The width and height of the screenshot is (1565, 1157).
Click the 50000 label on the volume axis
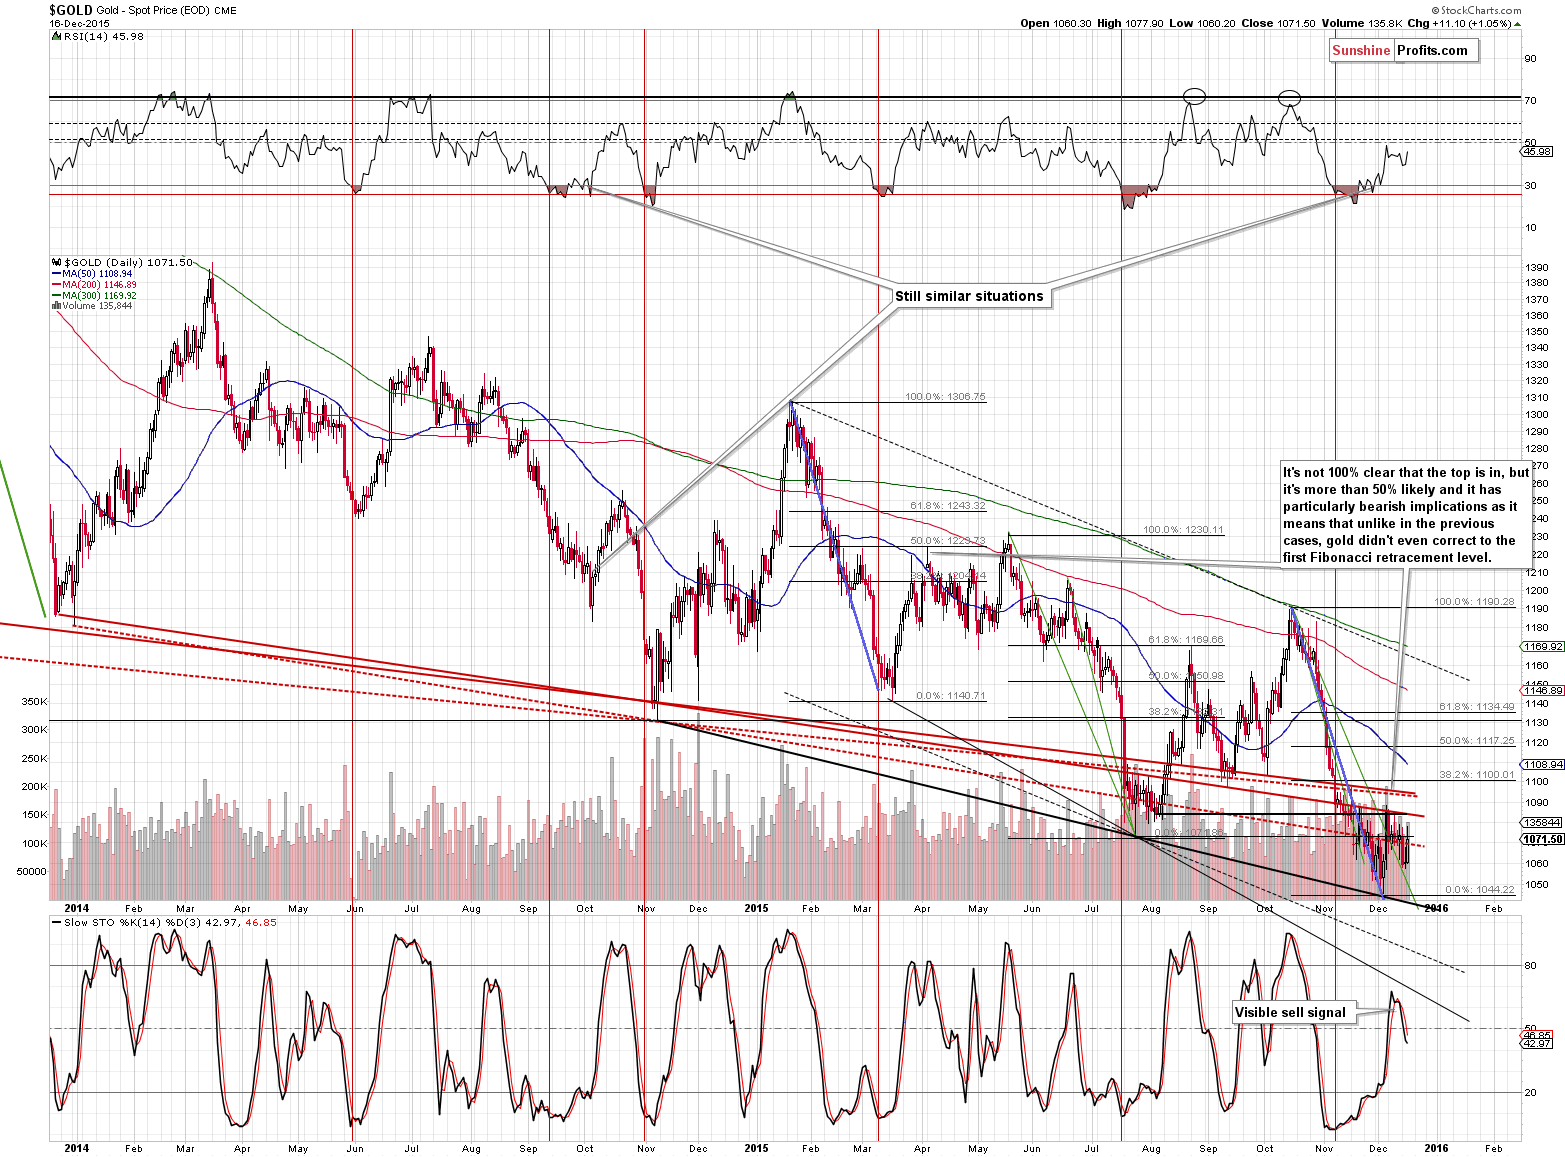point(31,871)
